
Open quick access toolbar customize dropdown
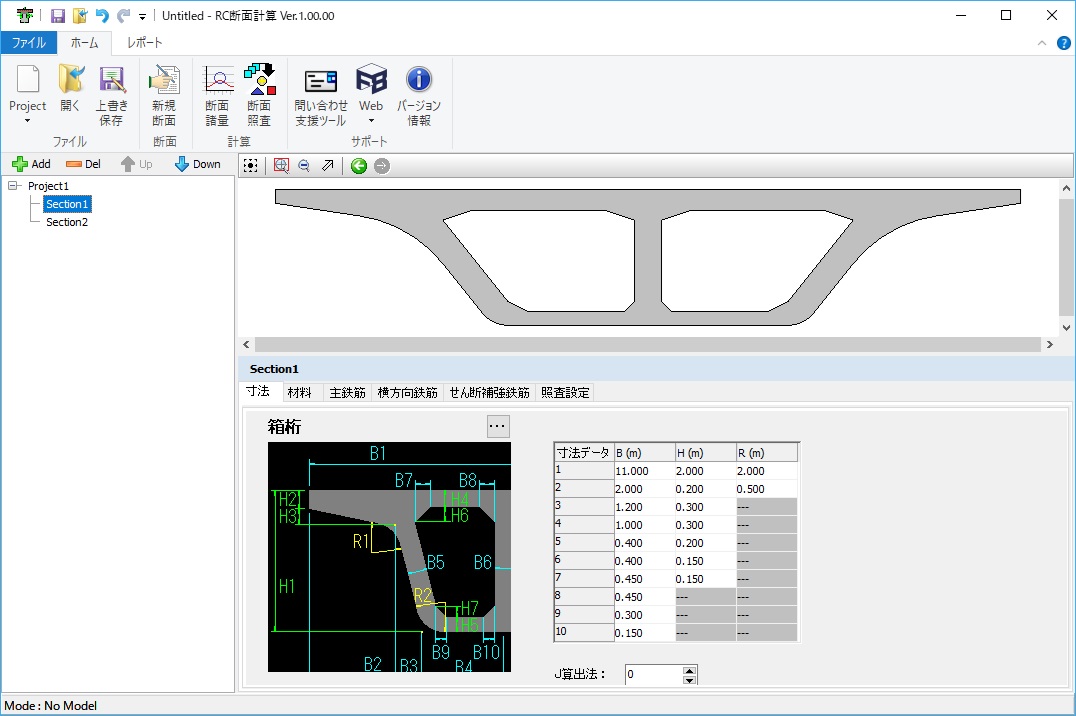click(x=143, y=16)
